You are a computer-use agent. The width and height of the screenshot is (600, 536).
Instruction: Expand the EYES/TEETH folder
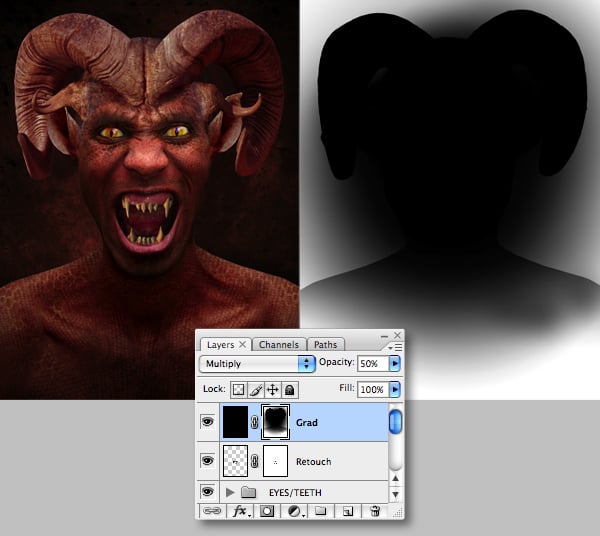click(x=231, y=493)
